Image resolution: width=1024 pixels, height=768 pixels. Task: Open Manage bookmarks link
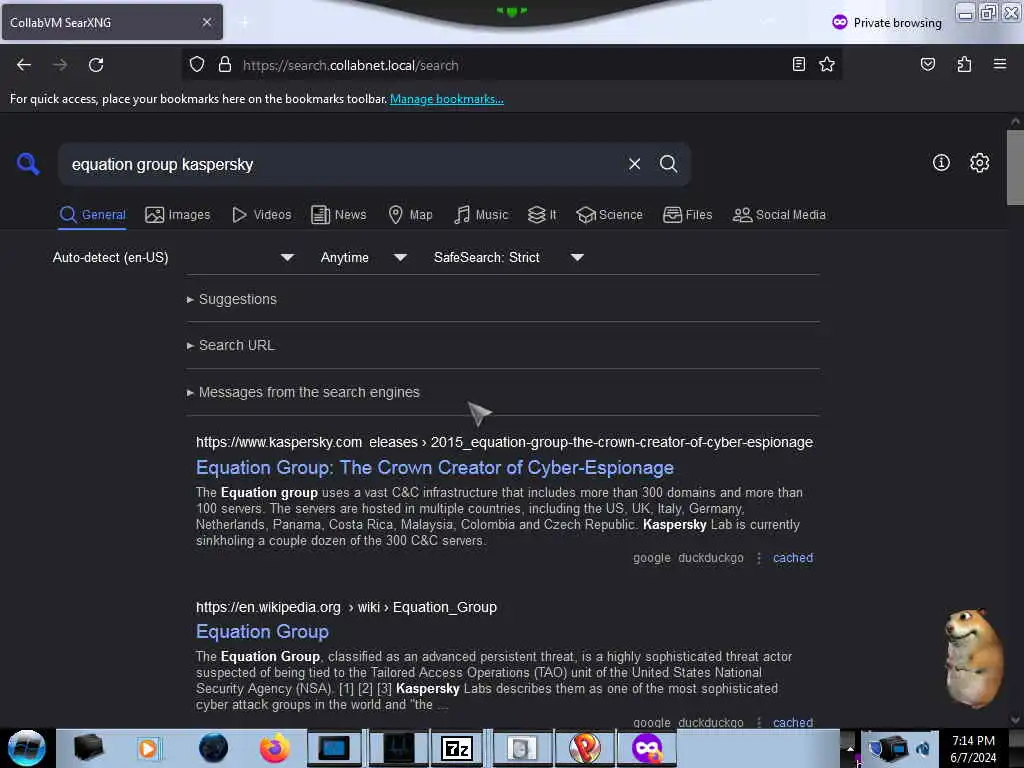click(x=447, y=99)
